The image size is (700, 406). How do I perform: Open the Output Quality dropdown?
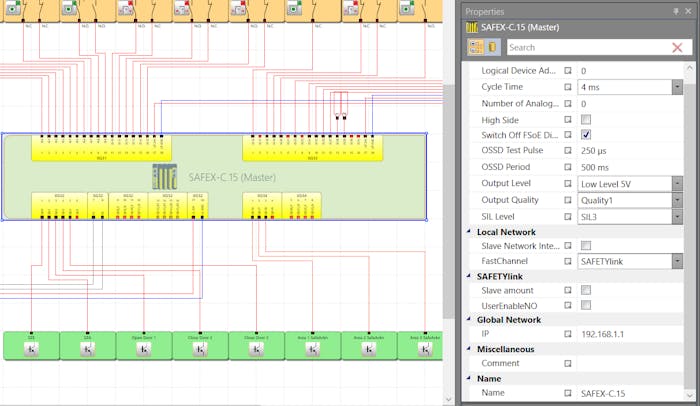click(677, 200)
